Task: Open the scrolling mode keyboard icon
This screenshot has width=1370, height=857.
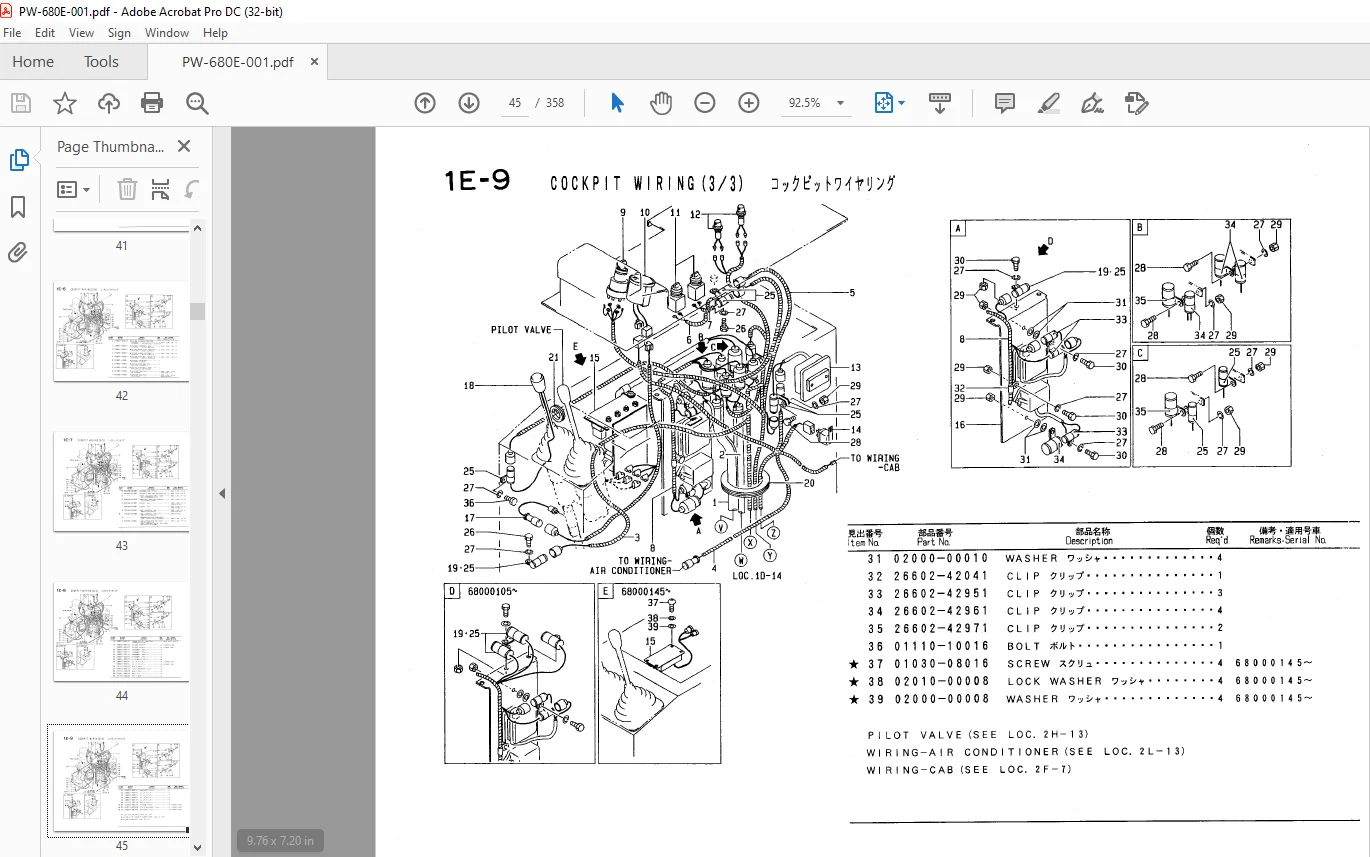Action: (940, 103)
